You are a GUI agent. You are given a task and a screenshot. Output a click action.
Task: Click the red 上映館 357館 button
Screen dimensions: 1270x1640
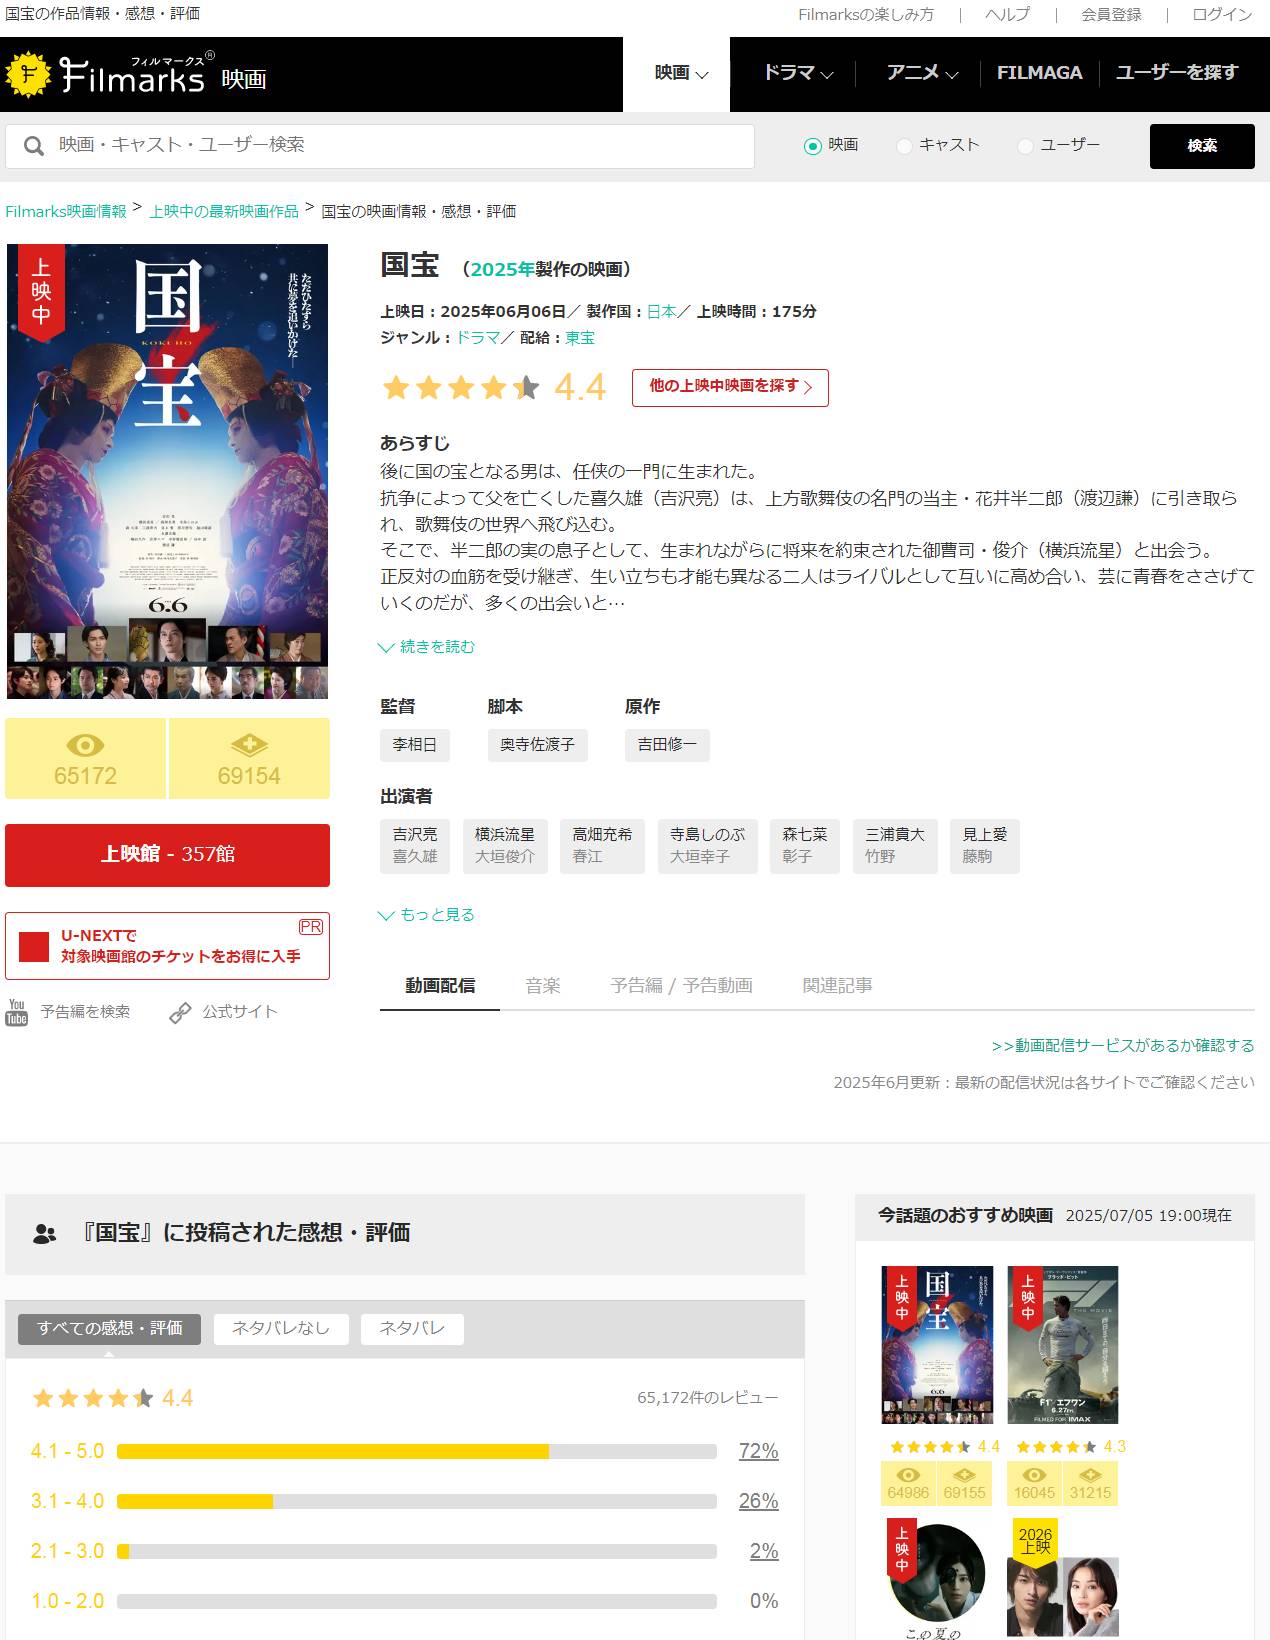coord(167,855)
